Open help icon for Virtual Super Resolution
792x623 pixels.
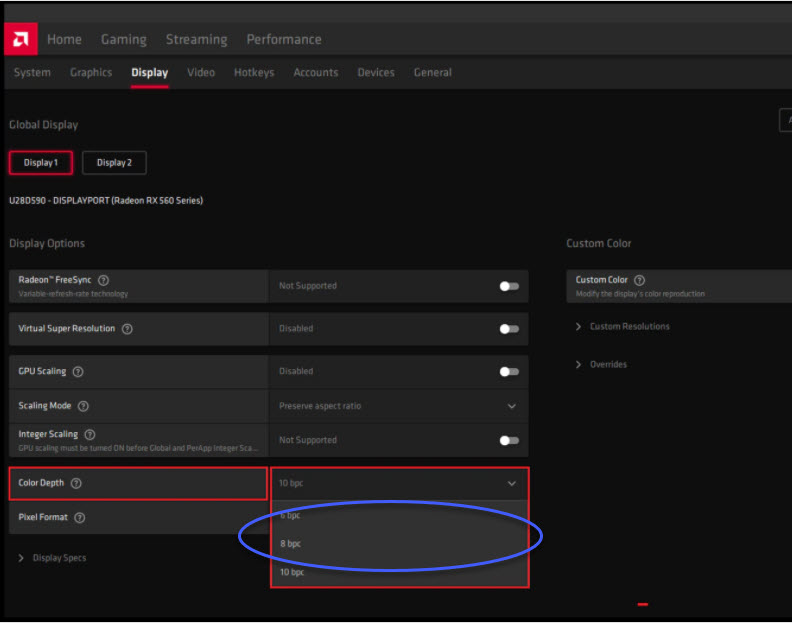[x=127, y=328]
